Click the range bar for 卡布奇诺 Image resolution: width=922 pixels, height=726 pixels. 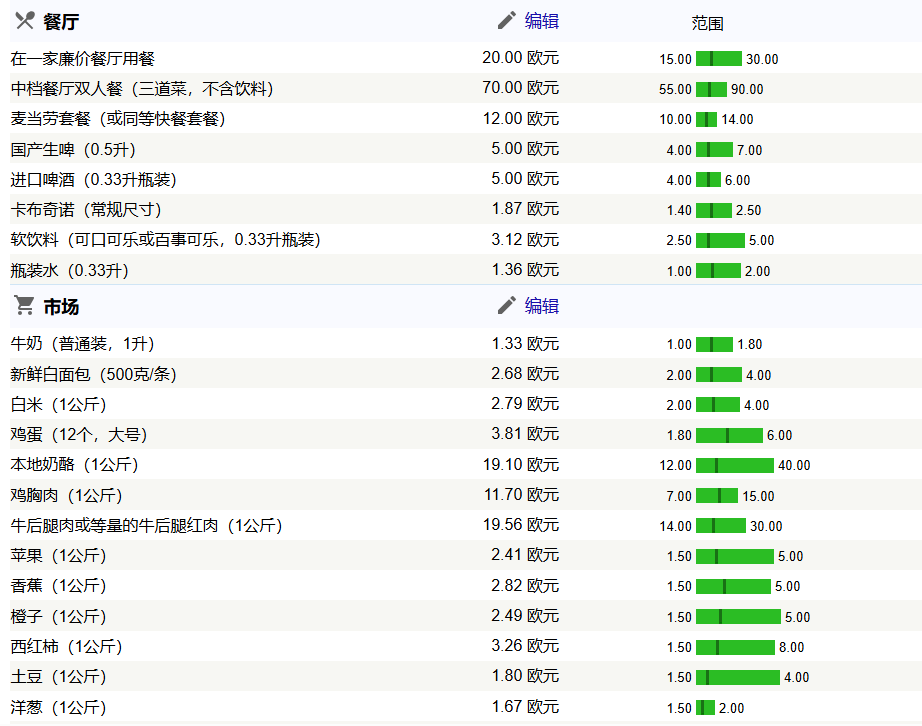click(x=713, y=210)
